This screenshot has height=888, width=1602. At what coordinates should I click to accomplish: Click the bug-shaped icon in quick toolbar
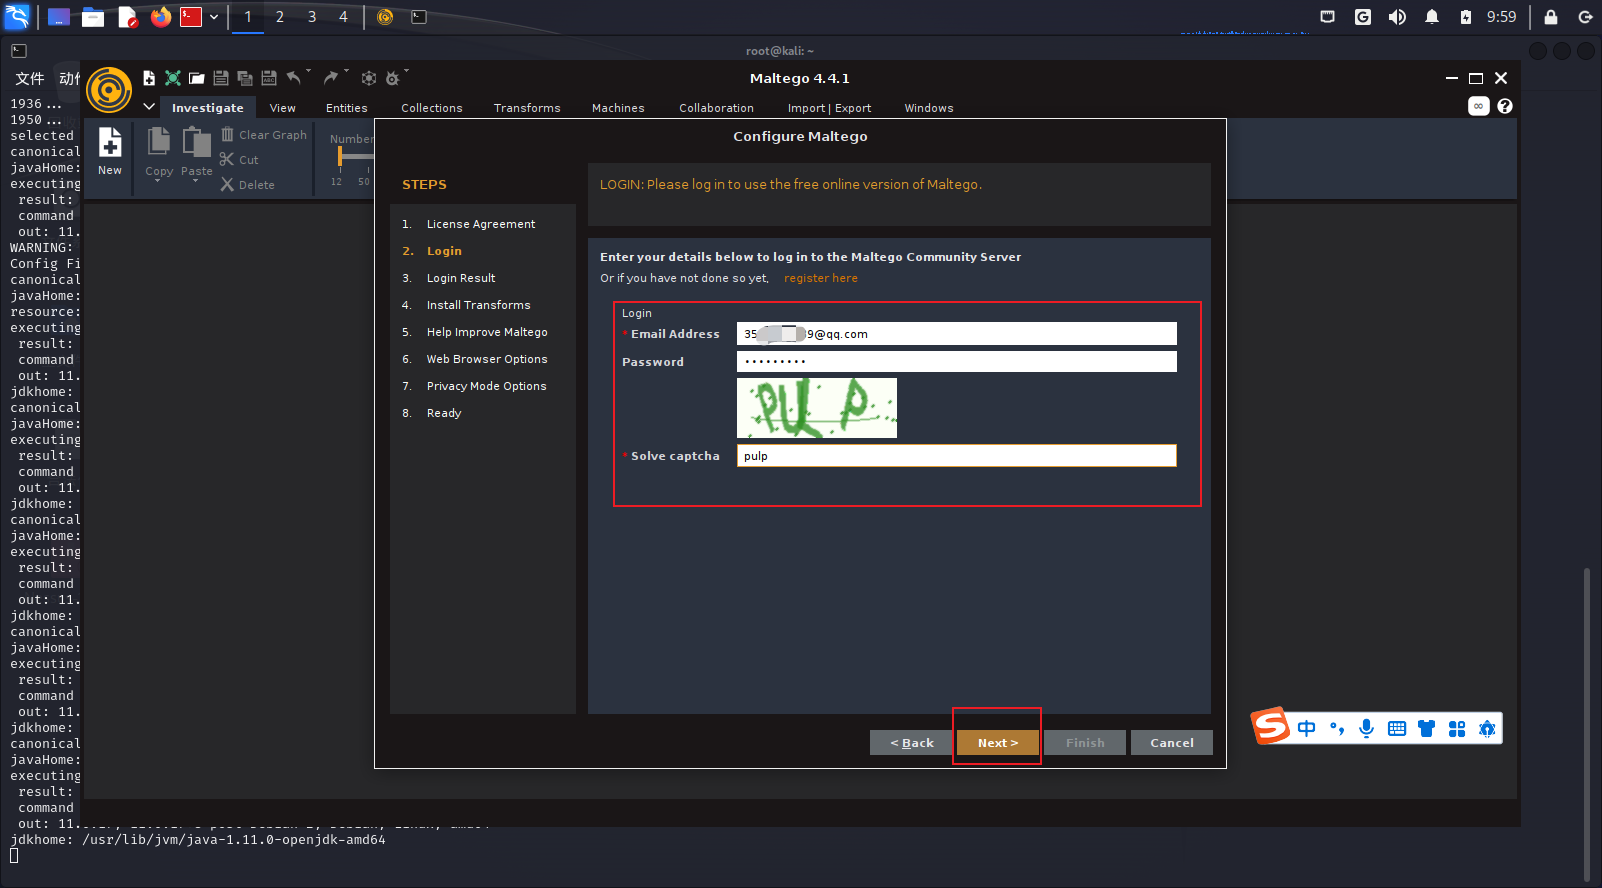(x=392, y=78)
